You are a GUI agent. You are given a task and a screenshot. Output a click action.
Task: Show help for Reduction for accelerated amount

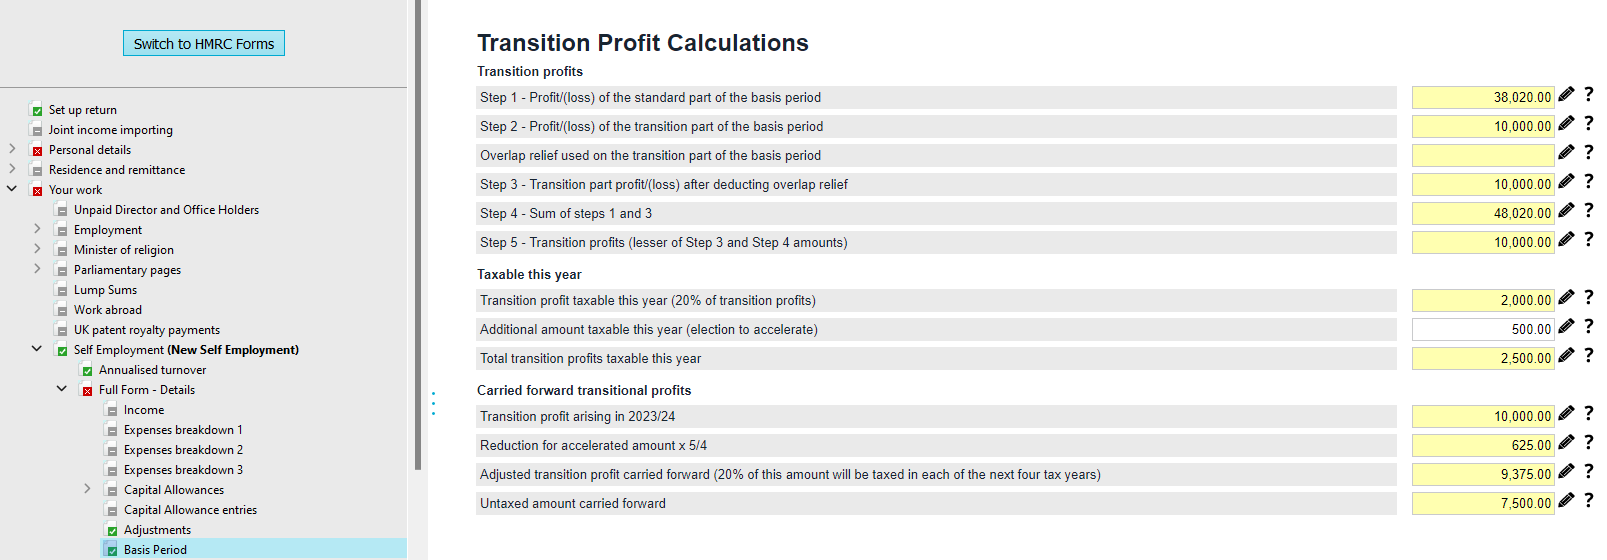point(1588,442)
